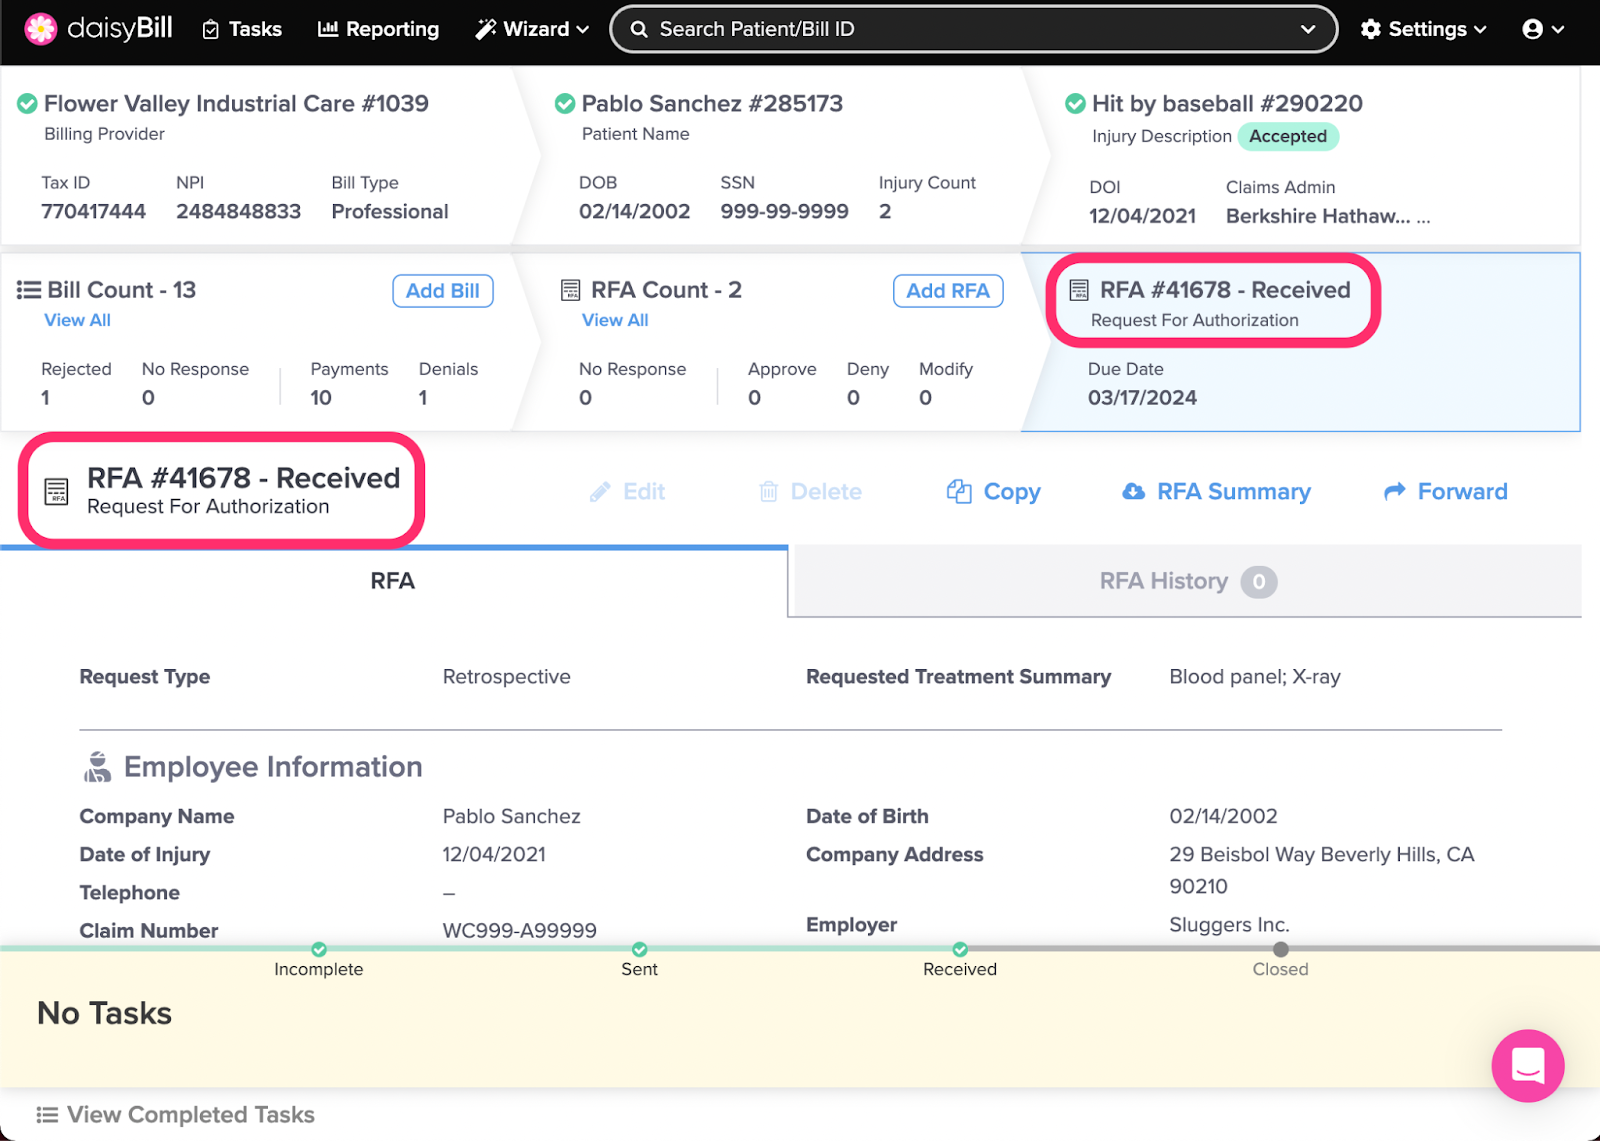Click the Add Bill button
Image resolution: width=1600 pixels, height=1141 pixels.
442,291
